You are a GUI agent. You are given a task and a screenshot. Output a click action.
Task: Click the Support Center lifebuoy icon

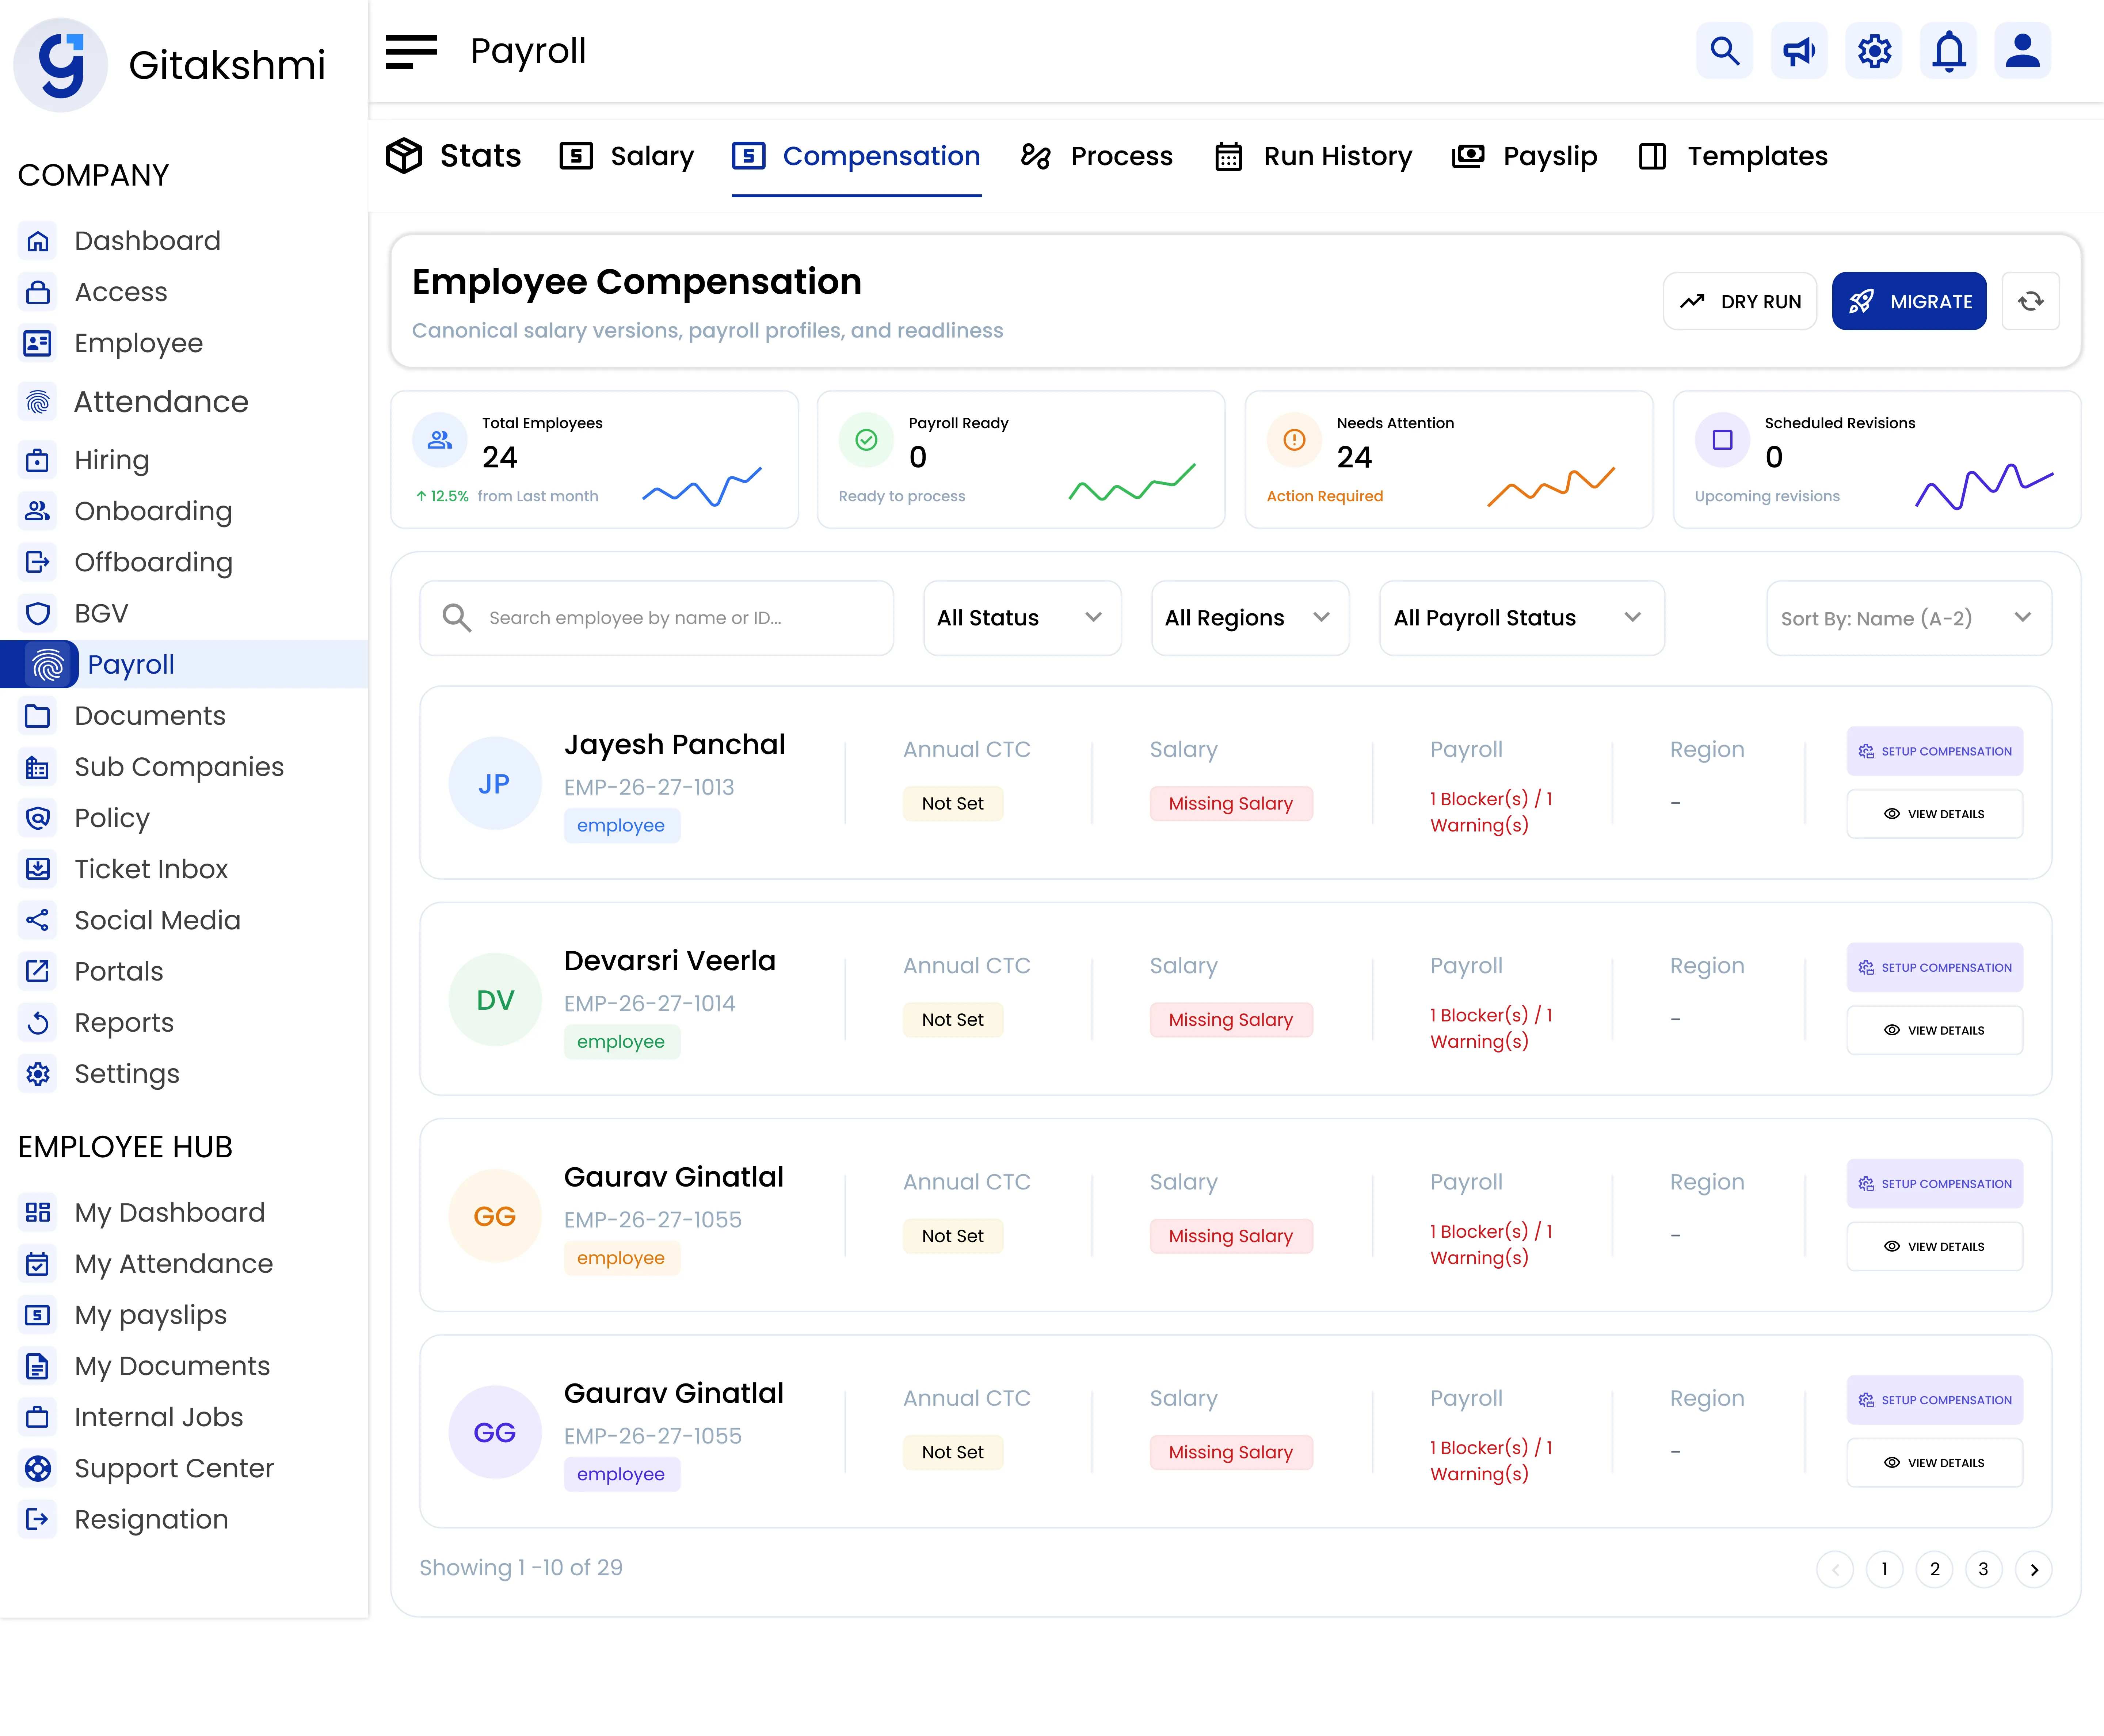pos(38,1468)
